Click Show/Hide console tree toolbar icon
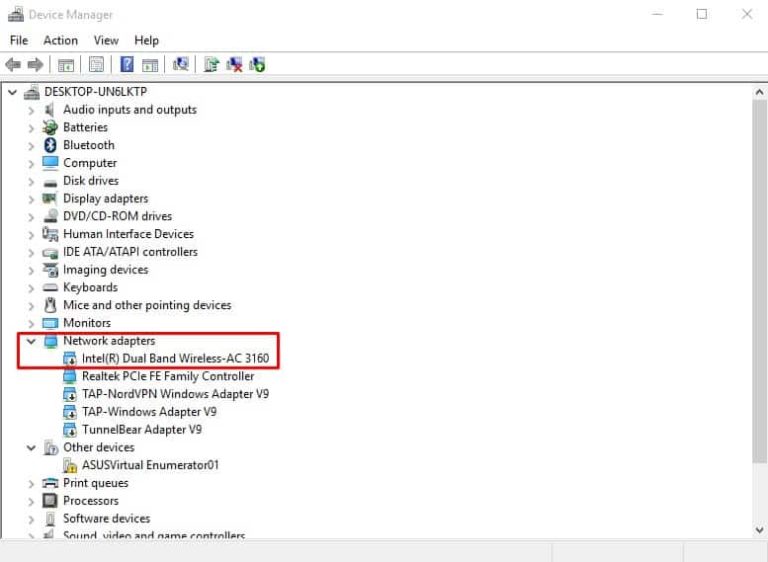This screenshot has width=768, height=562. click(x=66, y=65)
